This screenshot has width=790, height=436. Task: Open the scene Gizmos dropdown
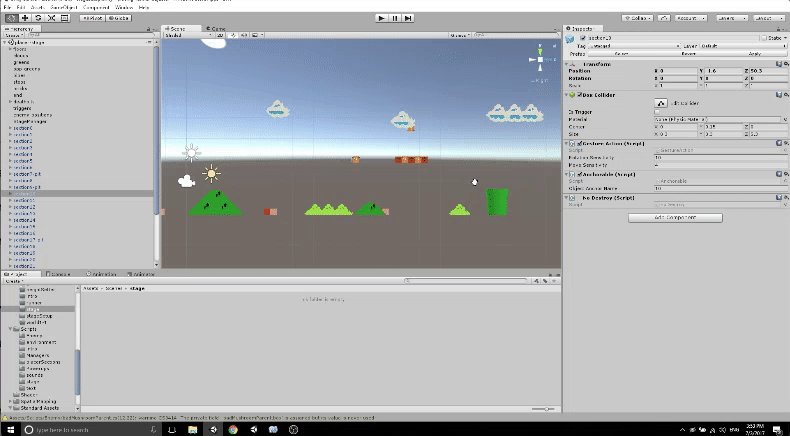(459, 35)
